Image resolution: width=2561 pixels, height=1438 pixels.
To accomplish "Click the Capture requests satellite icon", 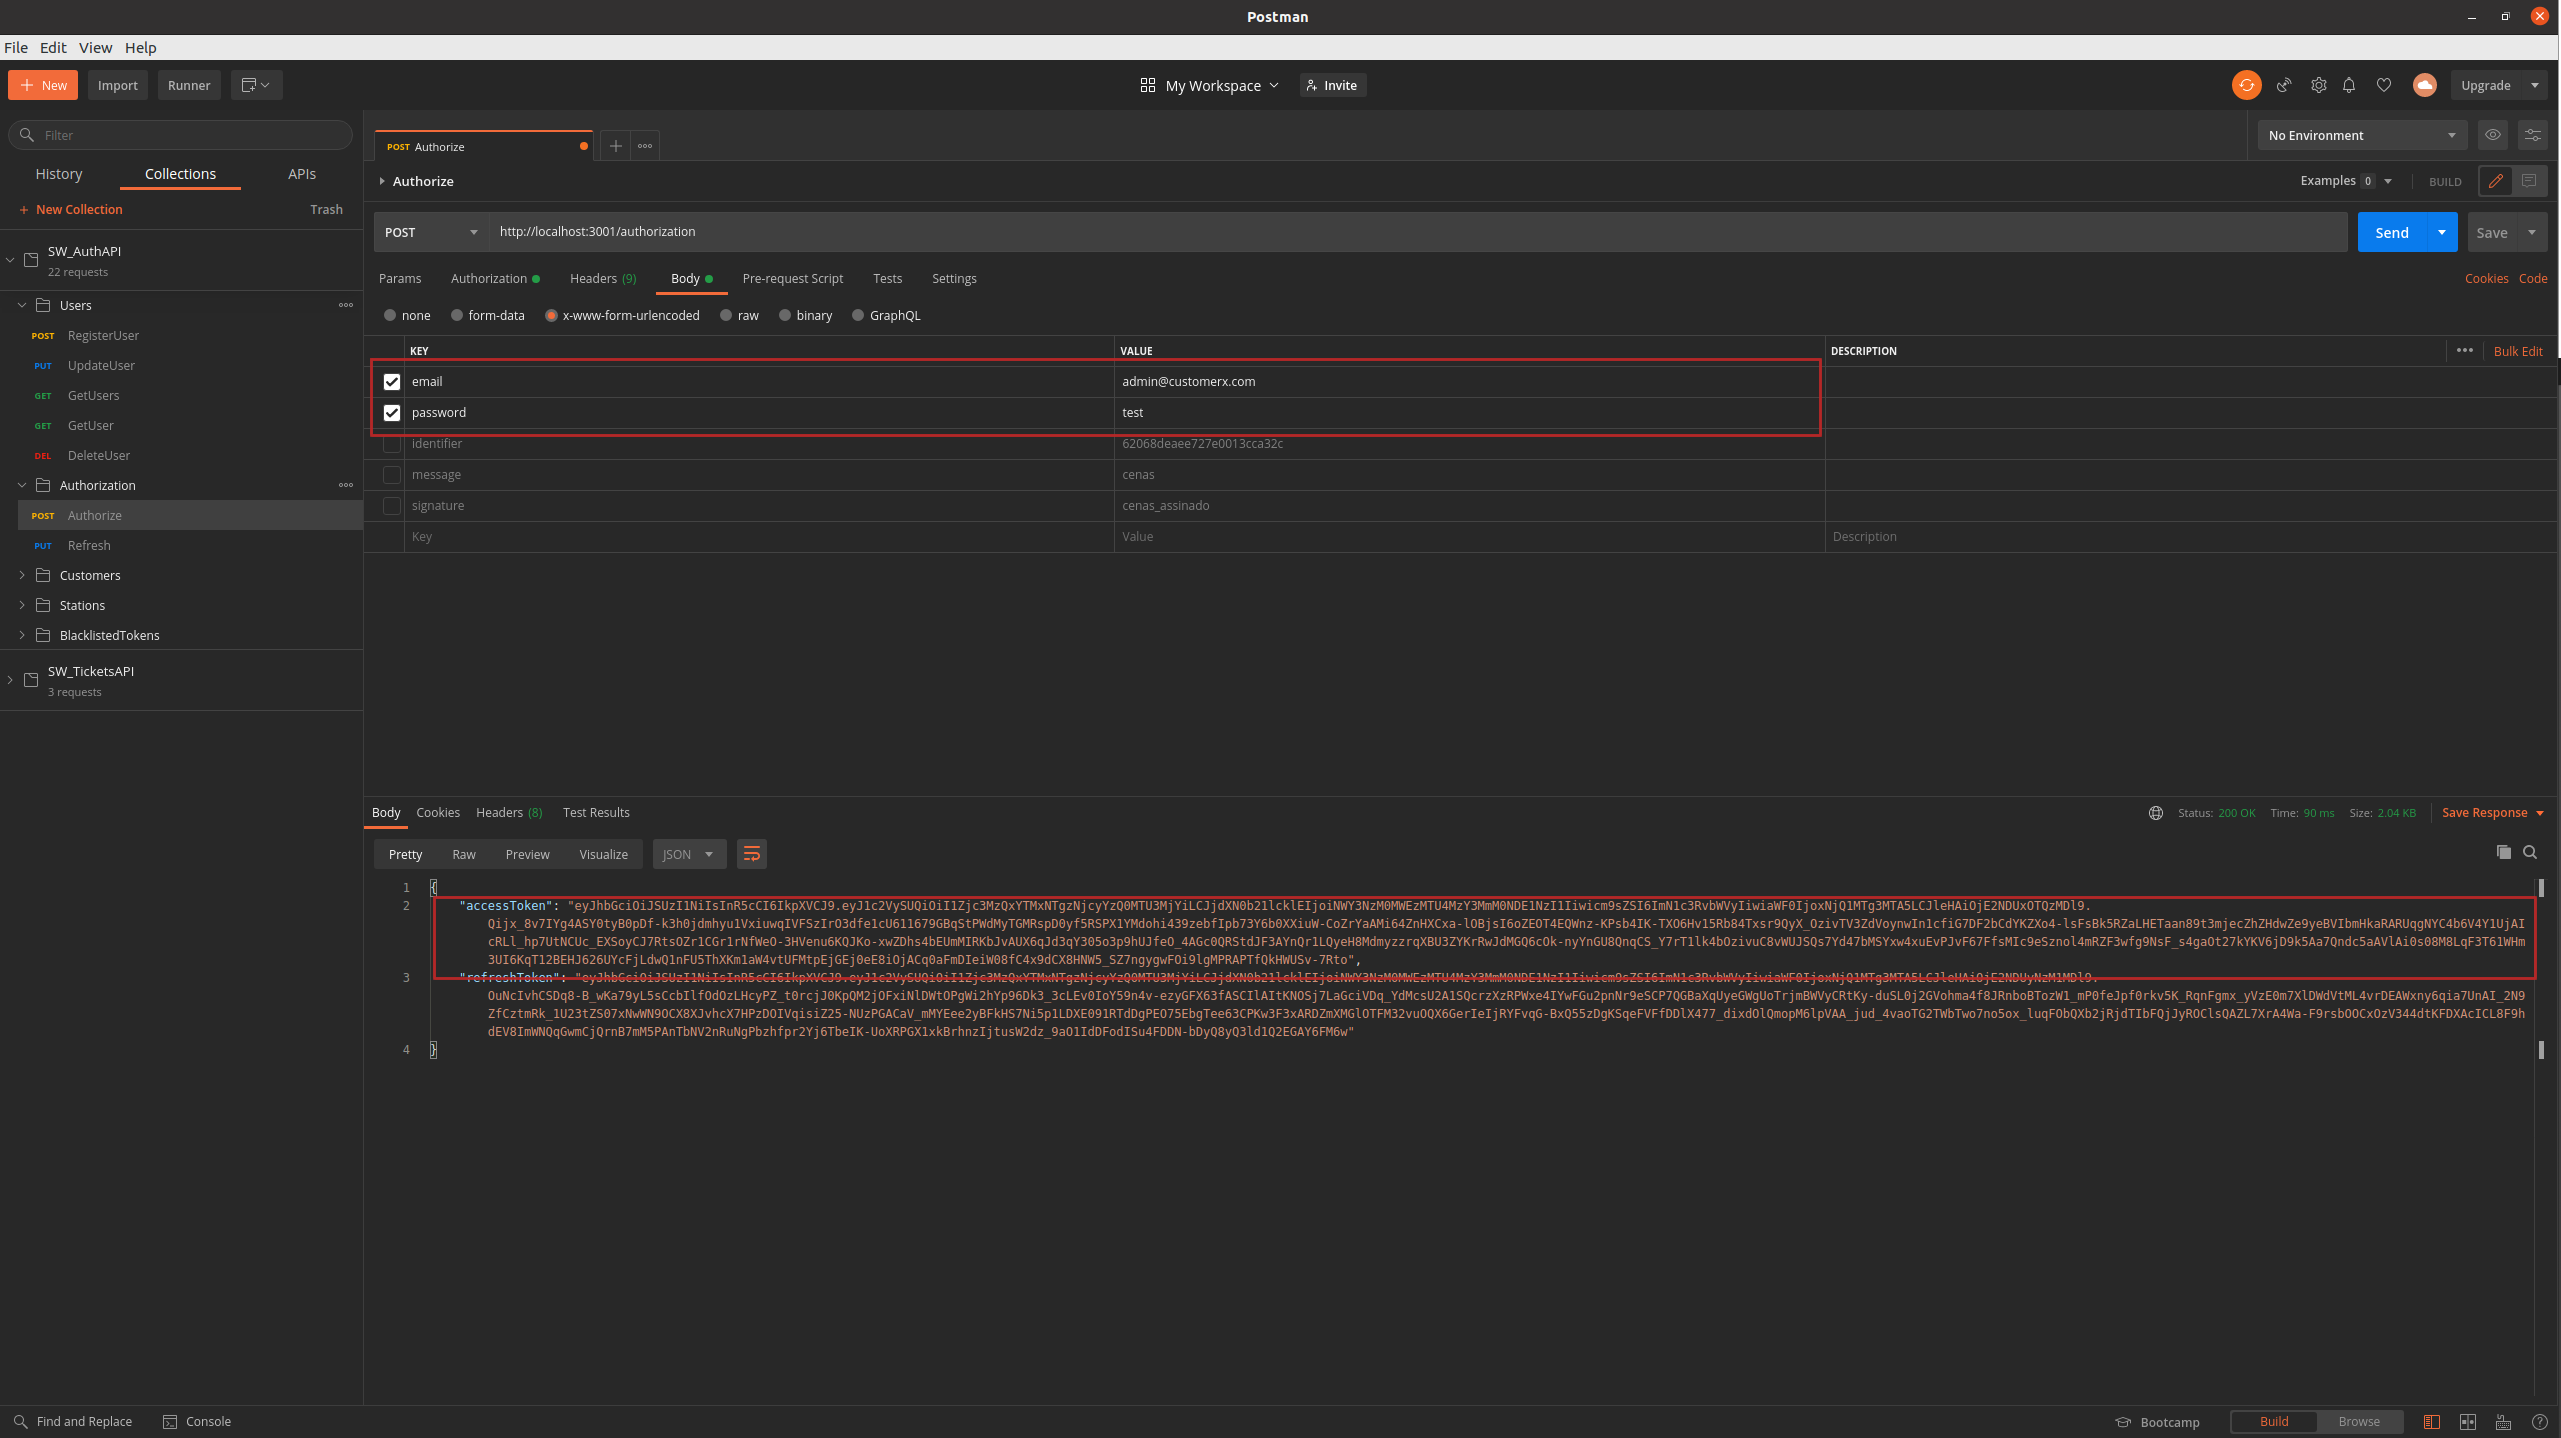I will [2284, 85].
